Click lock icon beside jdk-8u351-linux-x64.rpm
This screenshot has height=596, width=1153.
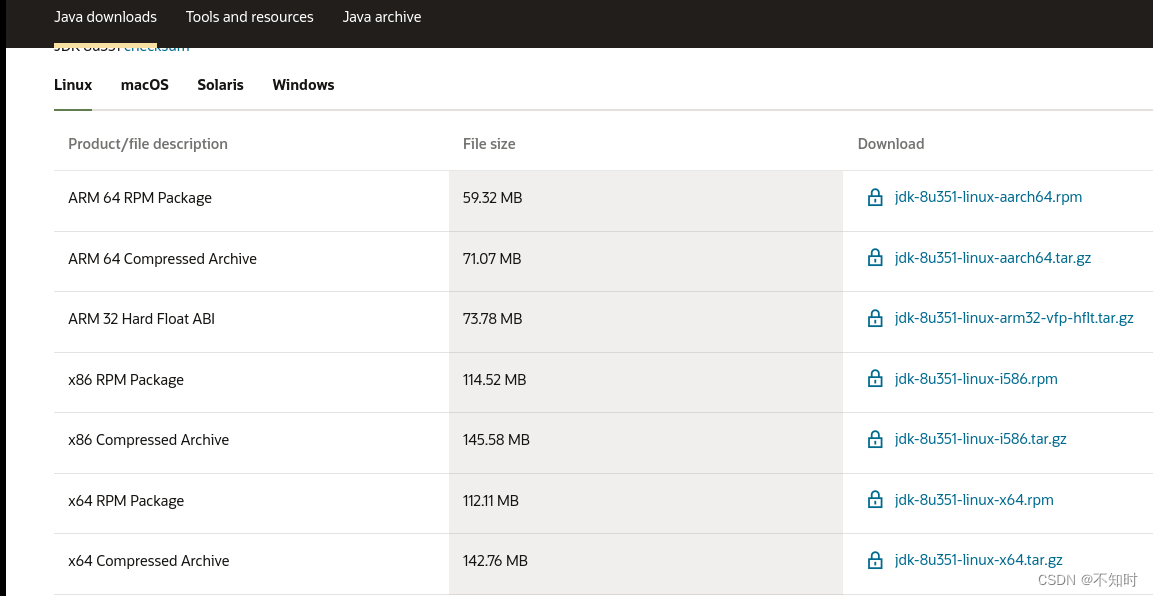(x=875, y=500)
